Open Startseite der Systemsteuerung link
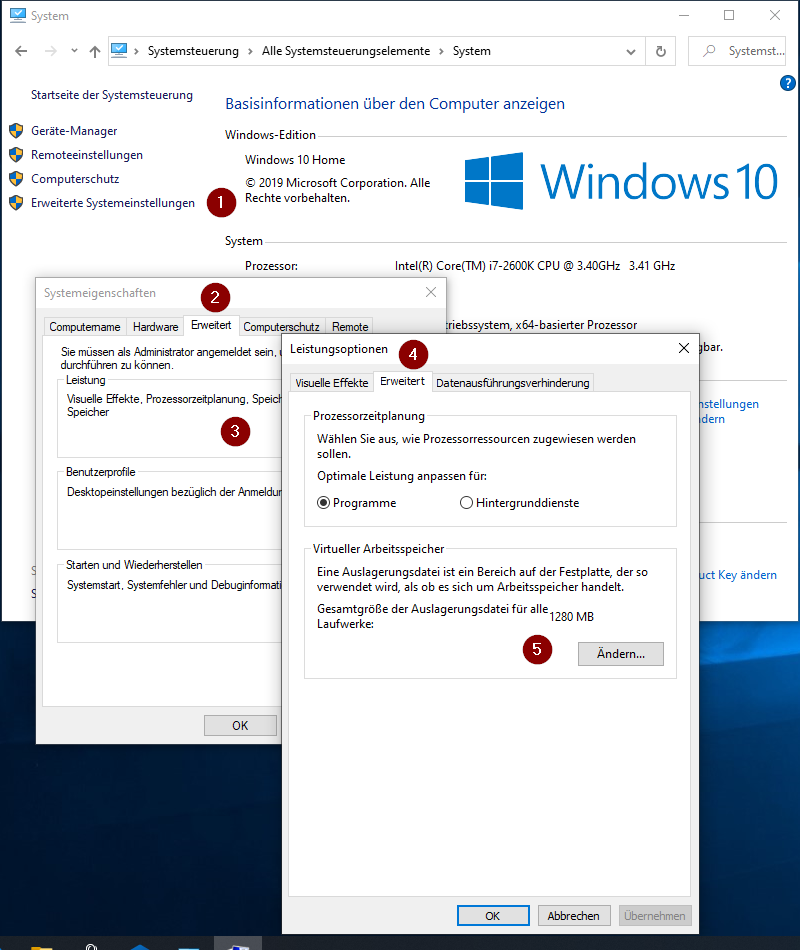Viewport: 800px width, 950px height. tap(112, 95)
